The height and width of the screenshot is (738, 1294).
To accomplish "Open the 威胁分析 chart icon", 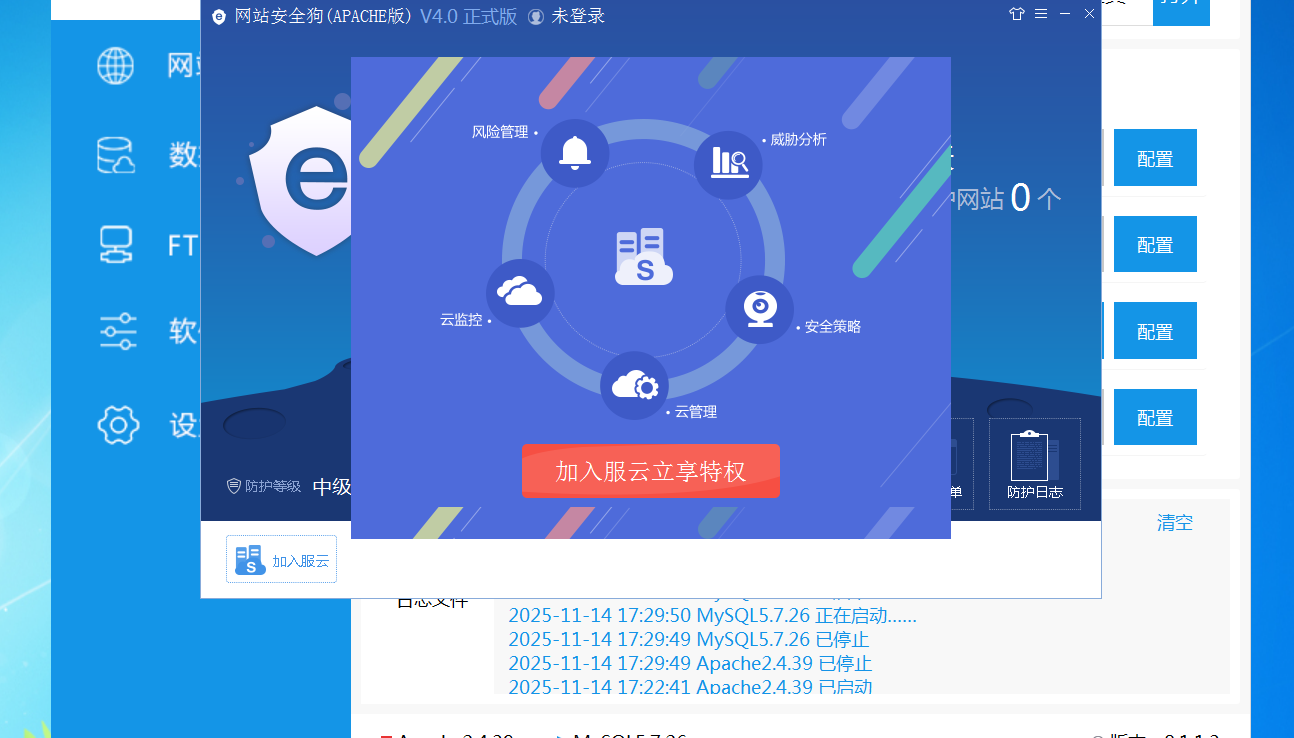I will (729, 164).
